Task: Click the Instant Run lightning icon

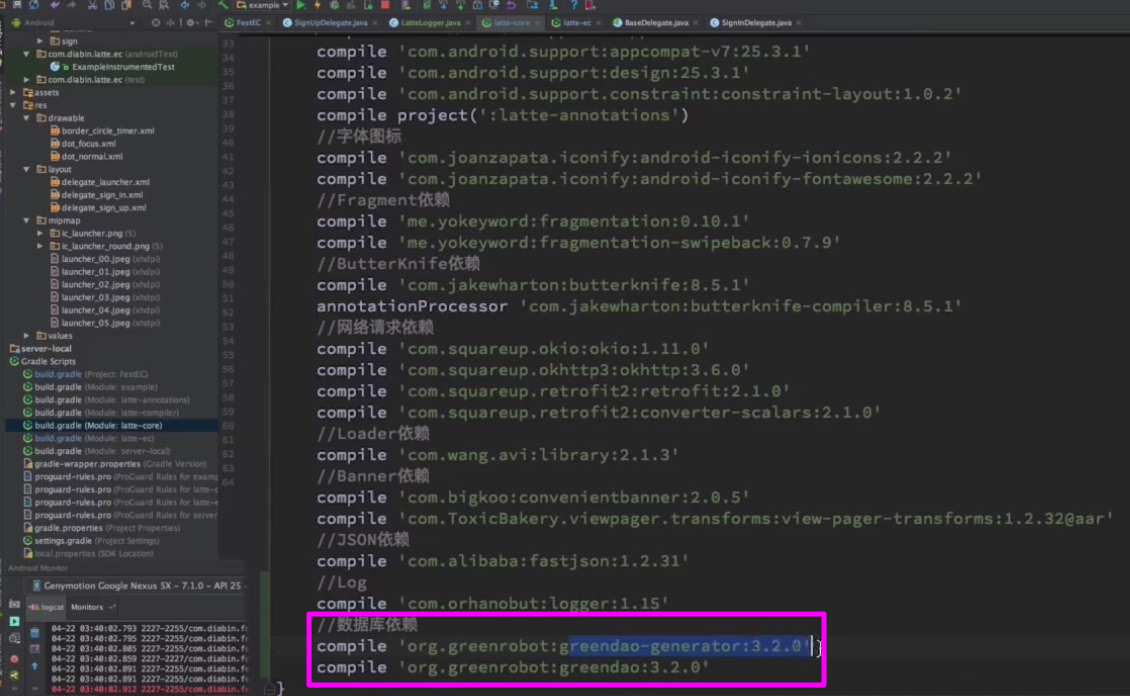Action: [317, 4]
